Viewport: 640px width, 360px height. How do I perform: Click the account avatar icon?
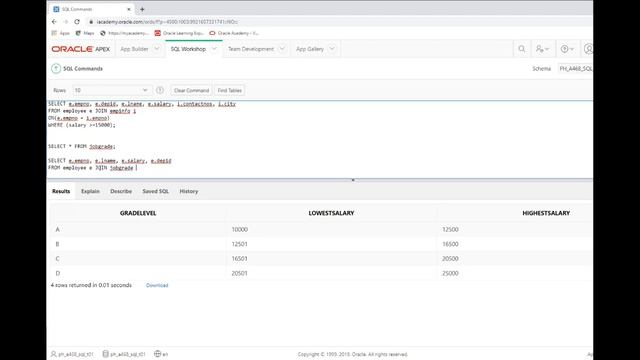(x=588, y=49)
